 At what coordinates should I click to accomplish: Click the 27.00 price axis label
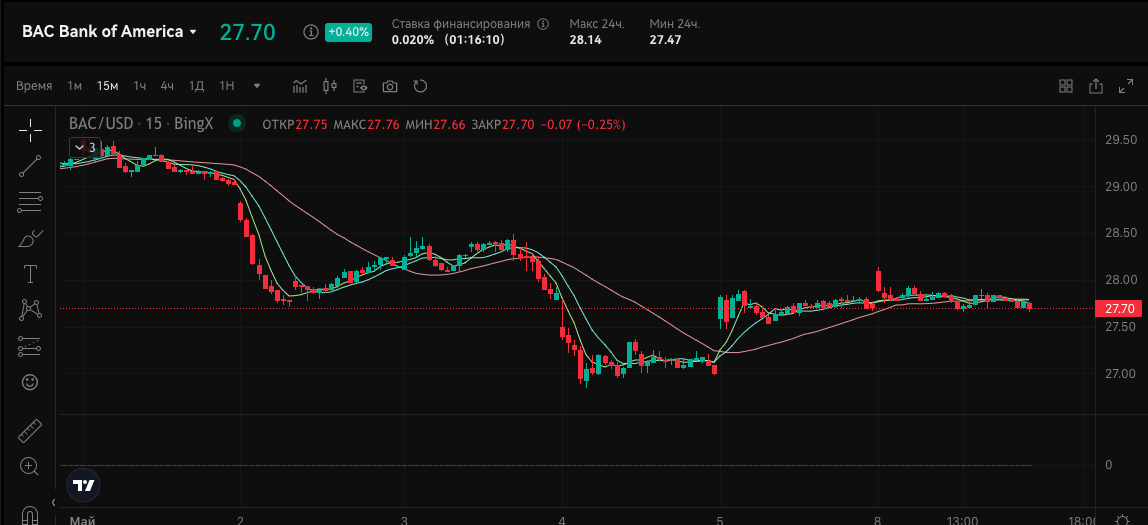point(1120,373)
